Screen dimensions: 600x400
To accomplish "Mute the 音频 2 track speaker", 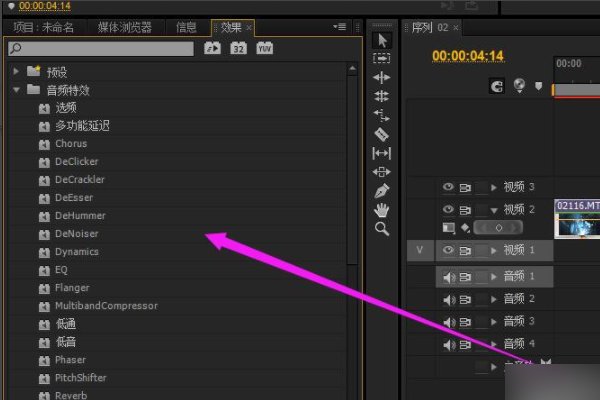I will [447, 298].
